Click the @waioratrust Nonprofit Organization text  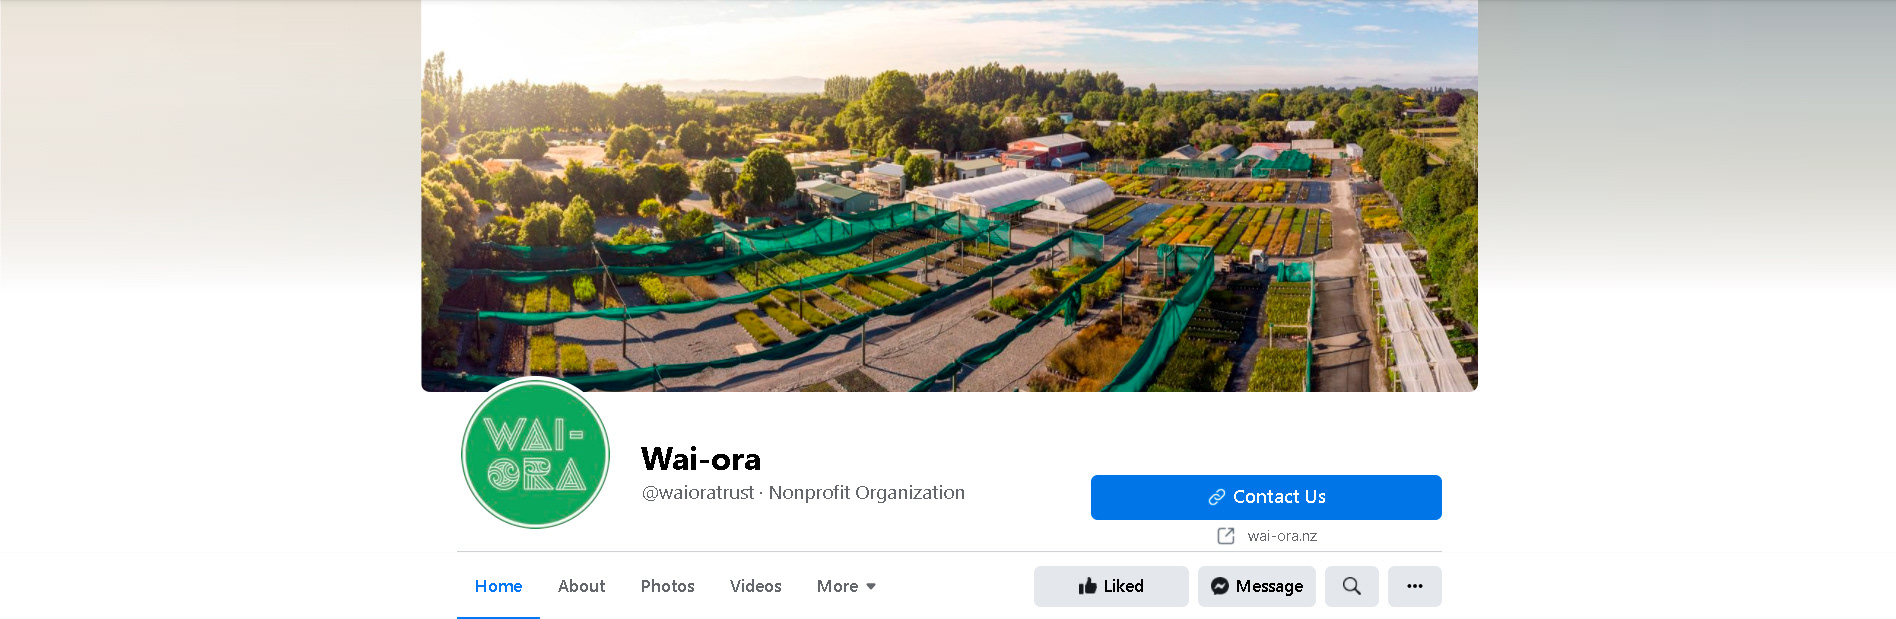click(x=803, y=492)
